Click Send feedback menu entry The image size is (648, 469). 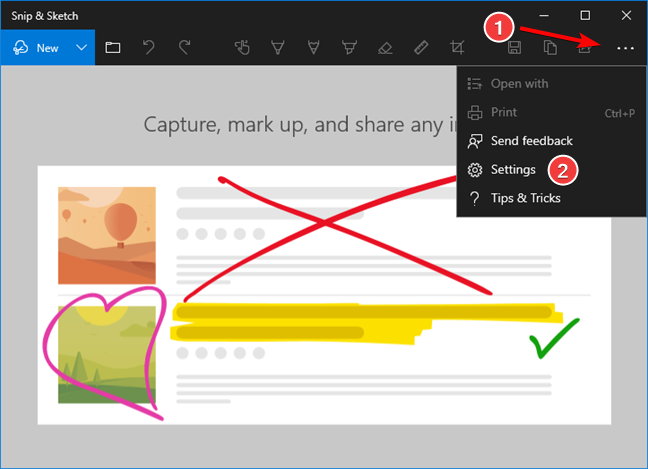tap(531, 141)
